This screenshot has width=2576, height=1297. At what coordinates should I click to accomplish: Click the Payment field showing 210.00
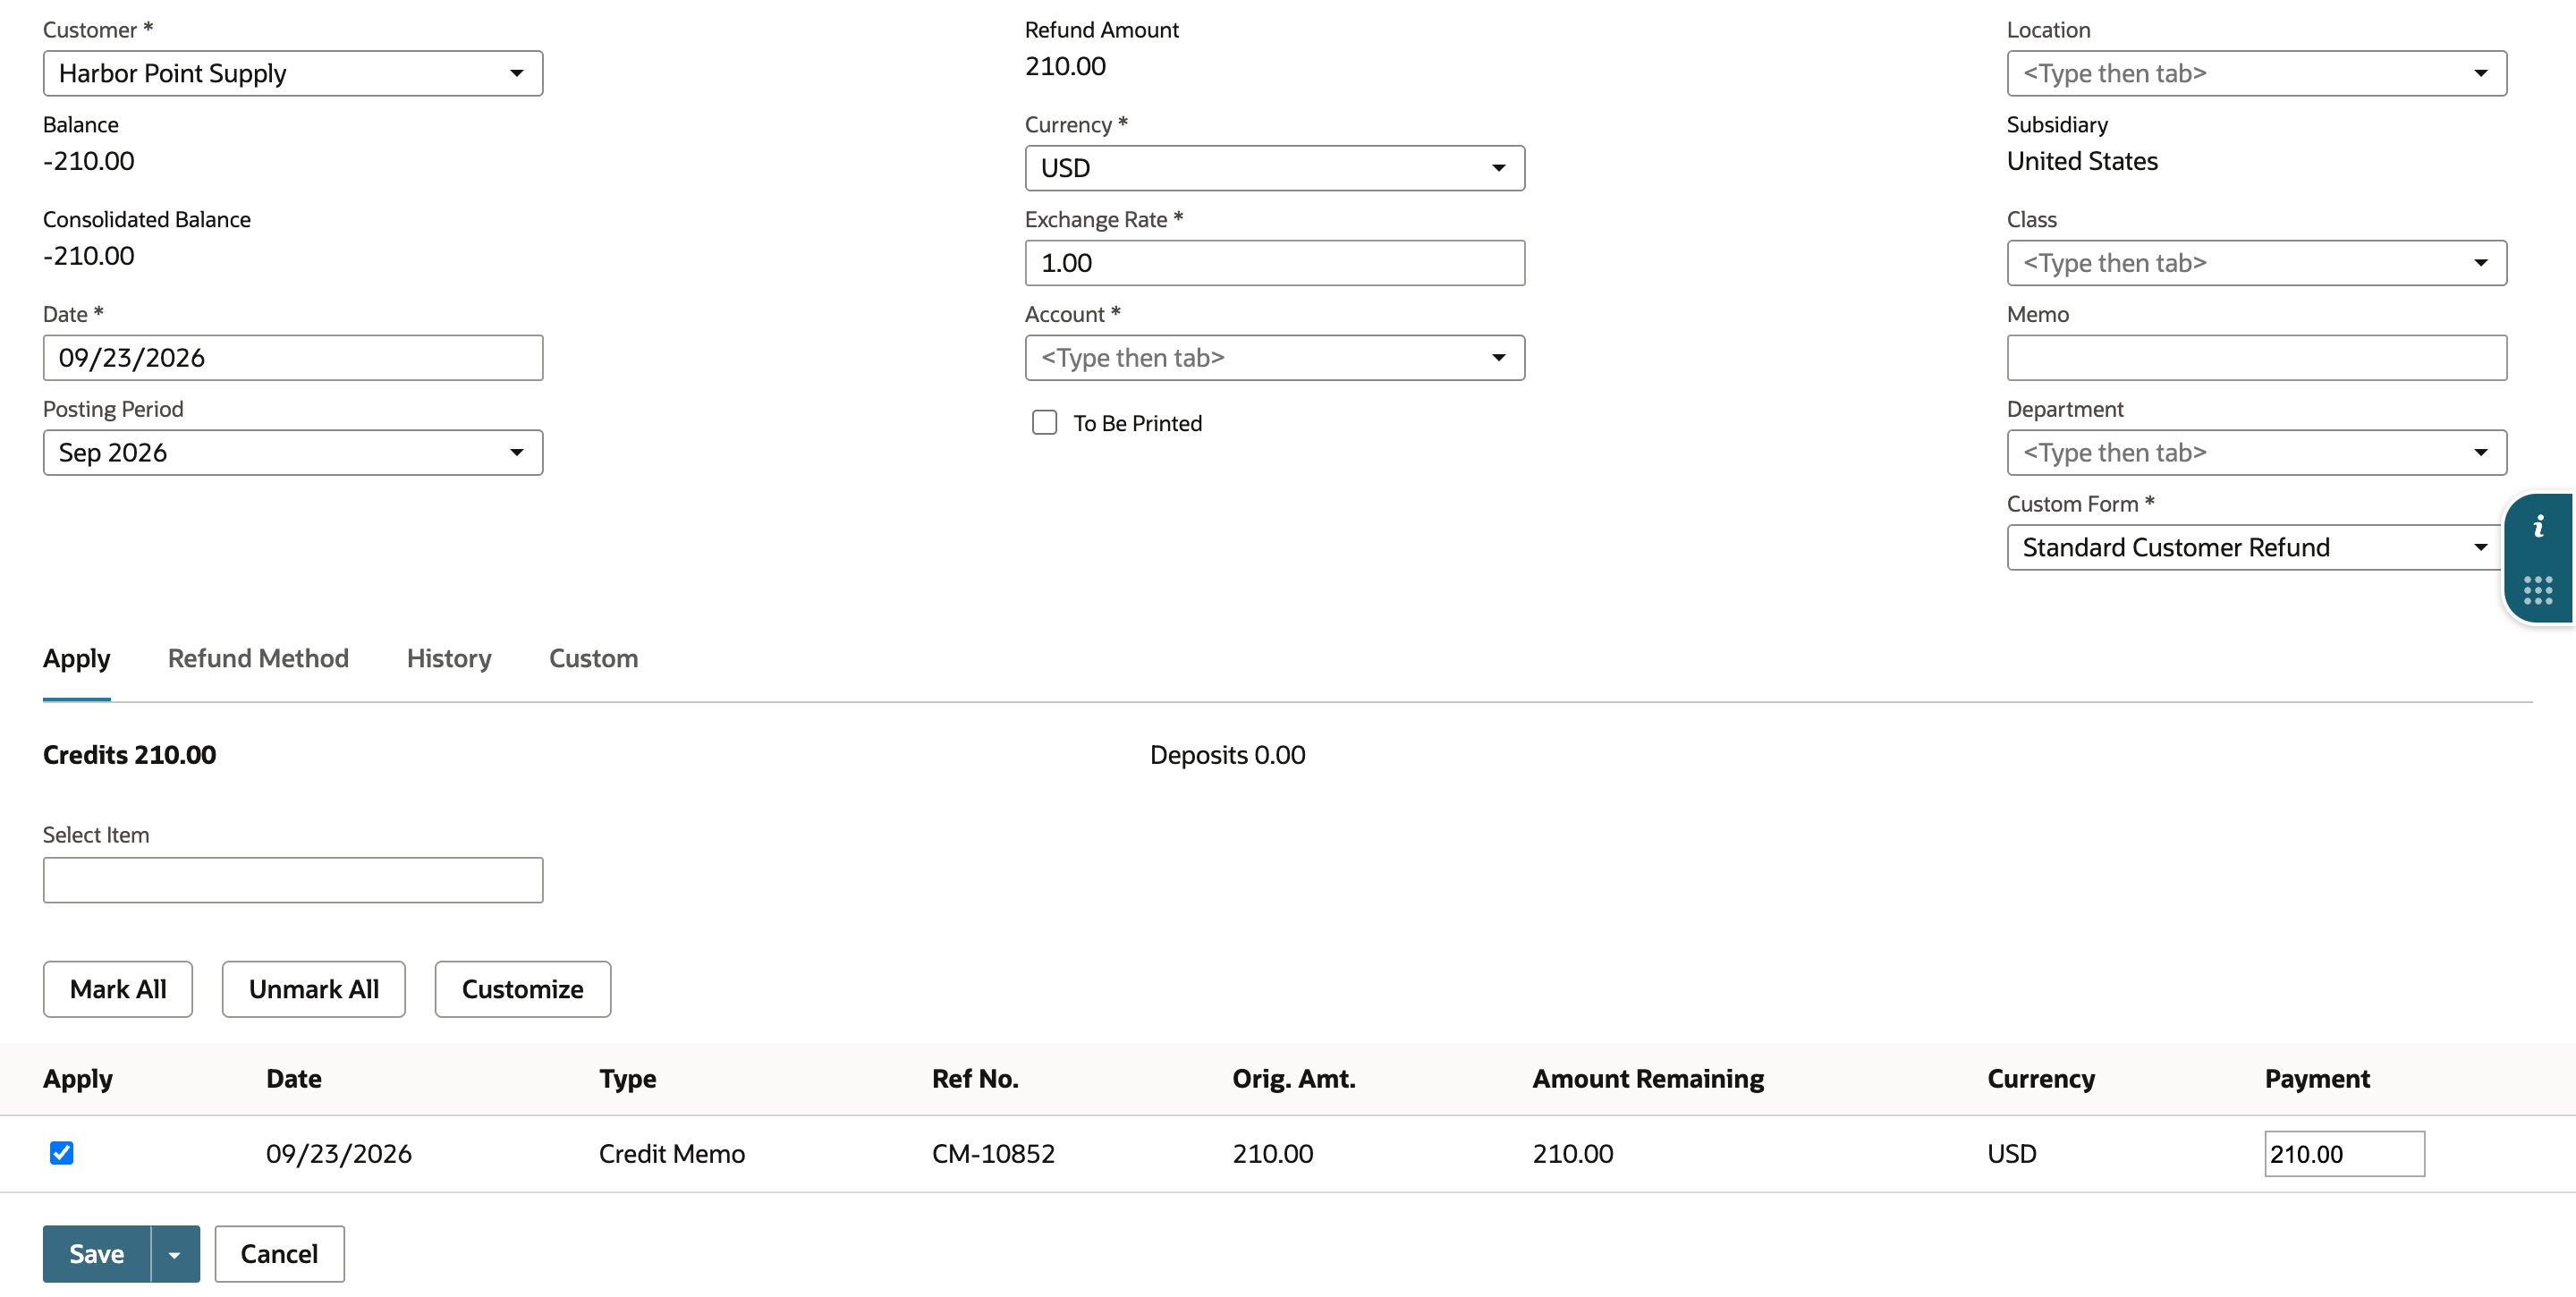pyautogui.click(x=2344, y=1154)
